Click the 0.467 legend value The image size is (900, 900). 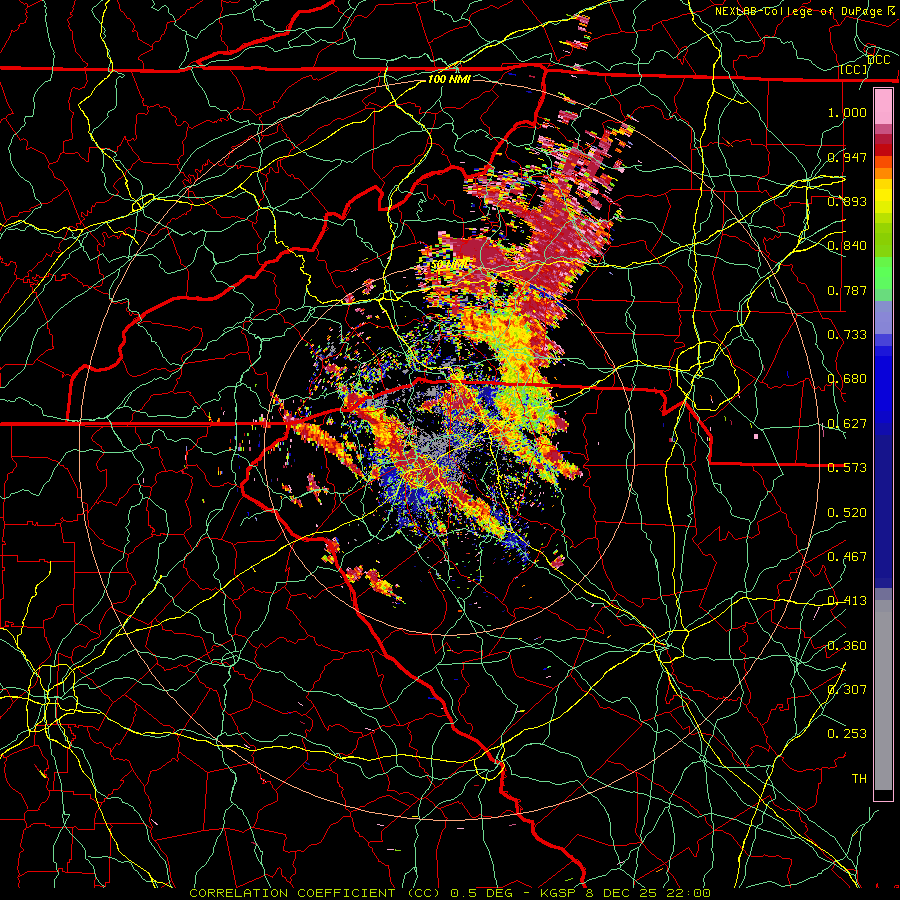click(x=847, y=556)
